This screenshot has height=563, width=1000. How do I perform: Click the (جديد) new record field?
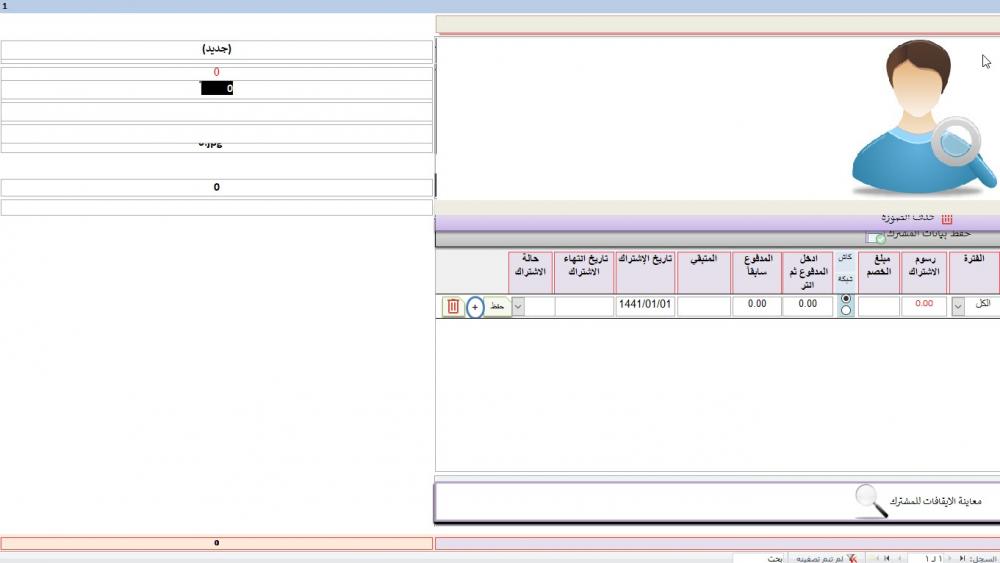[217, 49]
